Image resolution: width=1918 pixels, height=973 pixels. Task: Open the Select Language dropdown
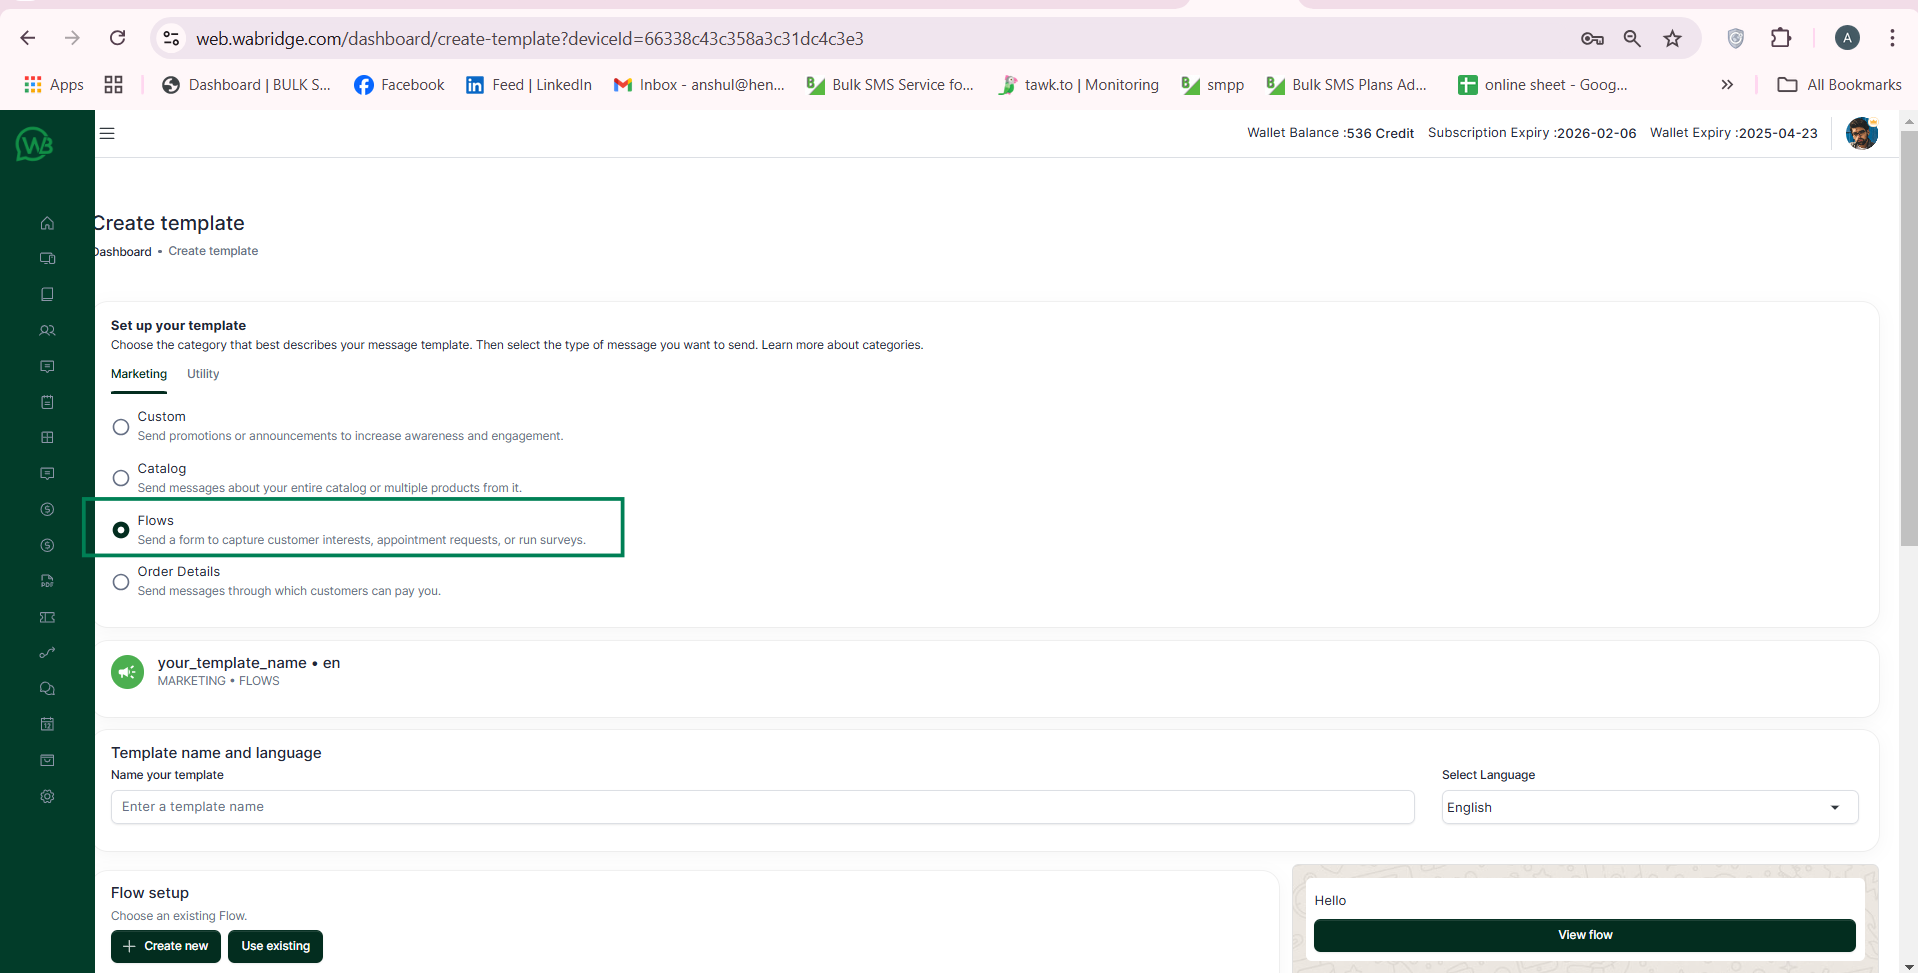[1649, 807]
